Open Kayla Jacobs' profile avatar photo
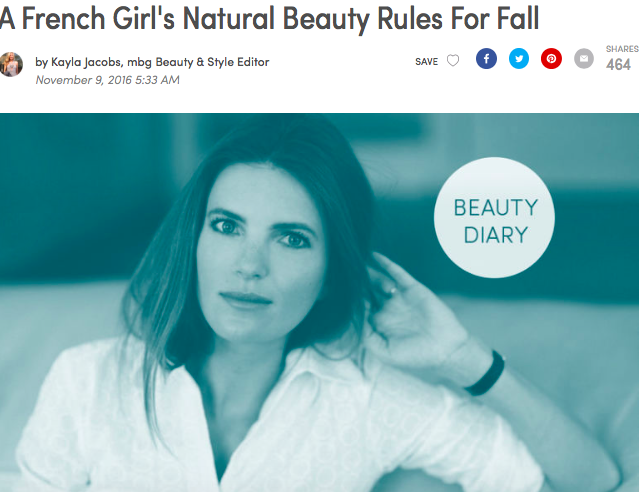This screenshot has width=640, height=492. (x=11, y=65)
